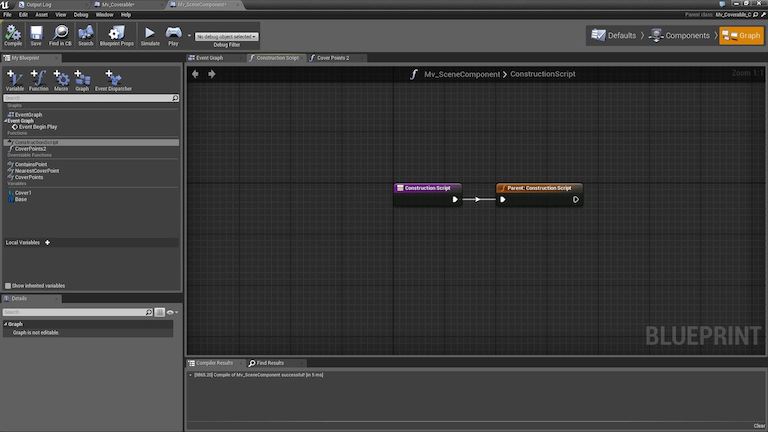
Task: Click the Construction Script node output exec pin
Action: pyautogui.click(x=455, y=200)
